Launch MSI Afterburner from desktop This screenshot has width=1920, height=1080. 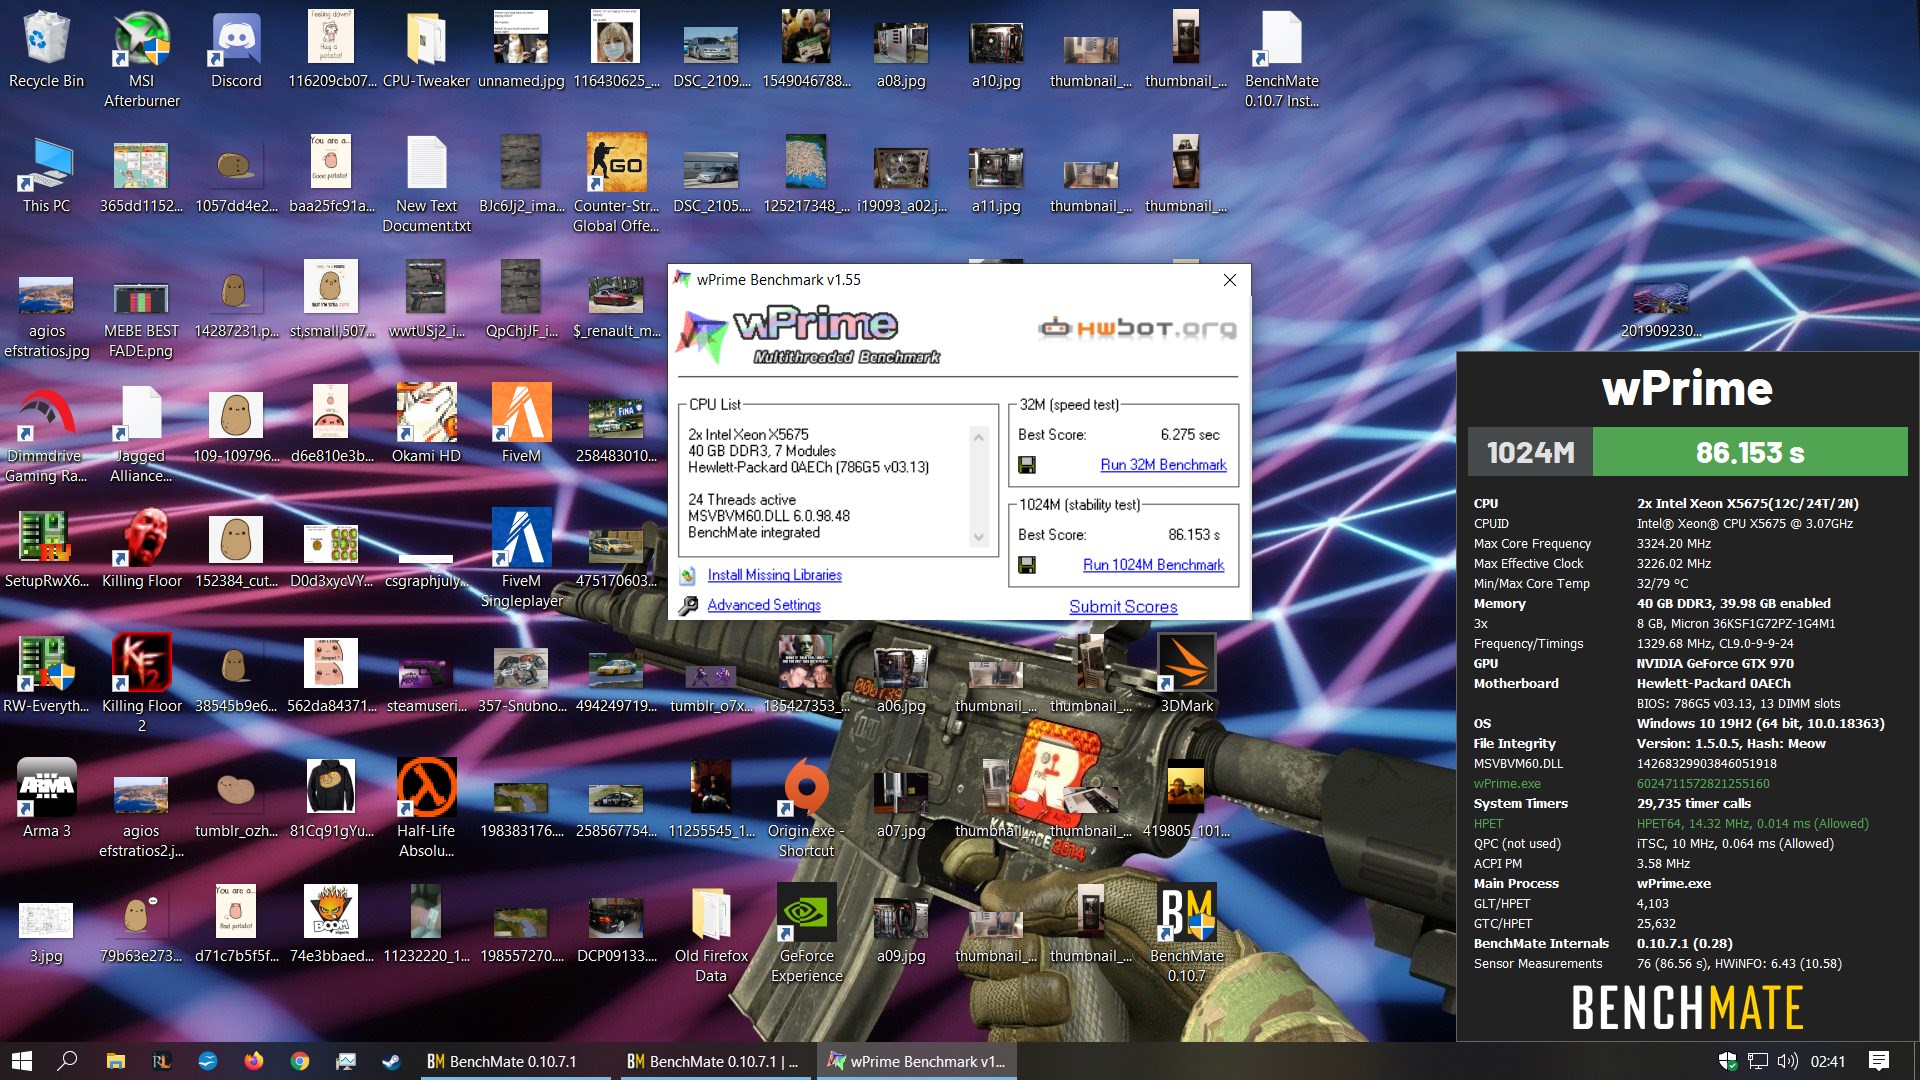point(141,60)
